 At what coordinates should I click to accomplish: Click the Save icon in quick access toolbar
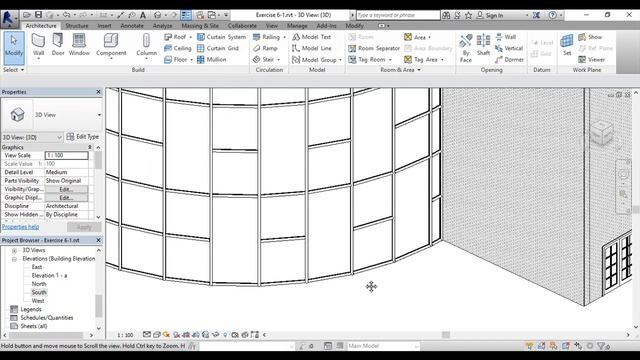[38, 15]
